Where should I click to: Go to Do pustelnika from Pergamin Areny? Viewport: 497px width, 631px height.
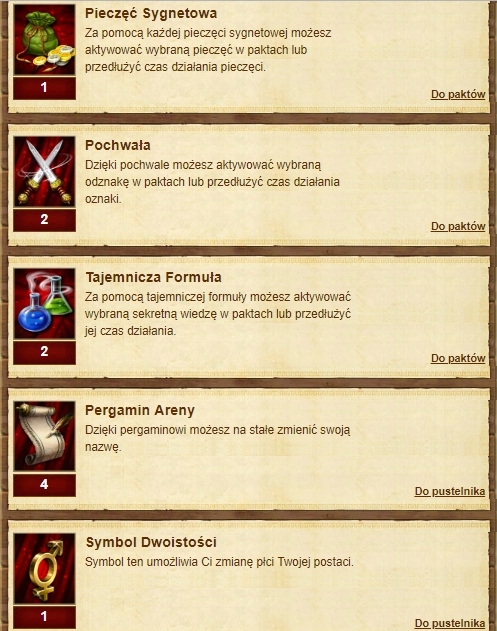[x=450, y=491]
